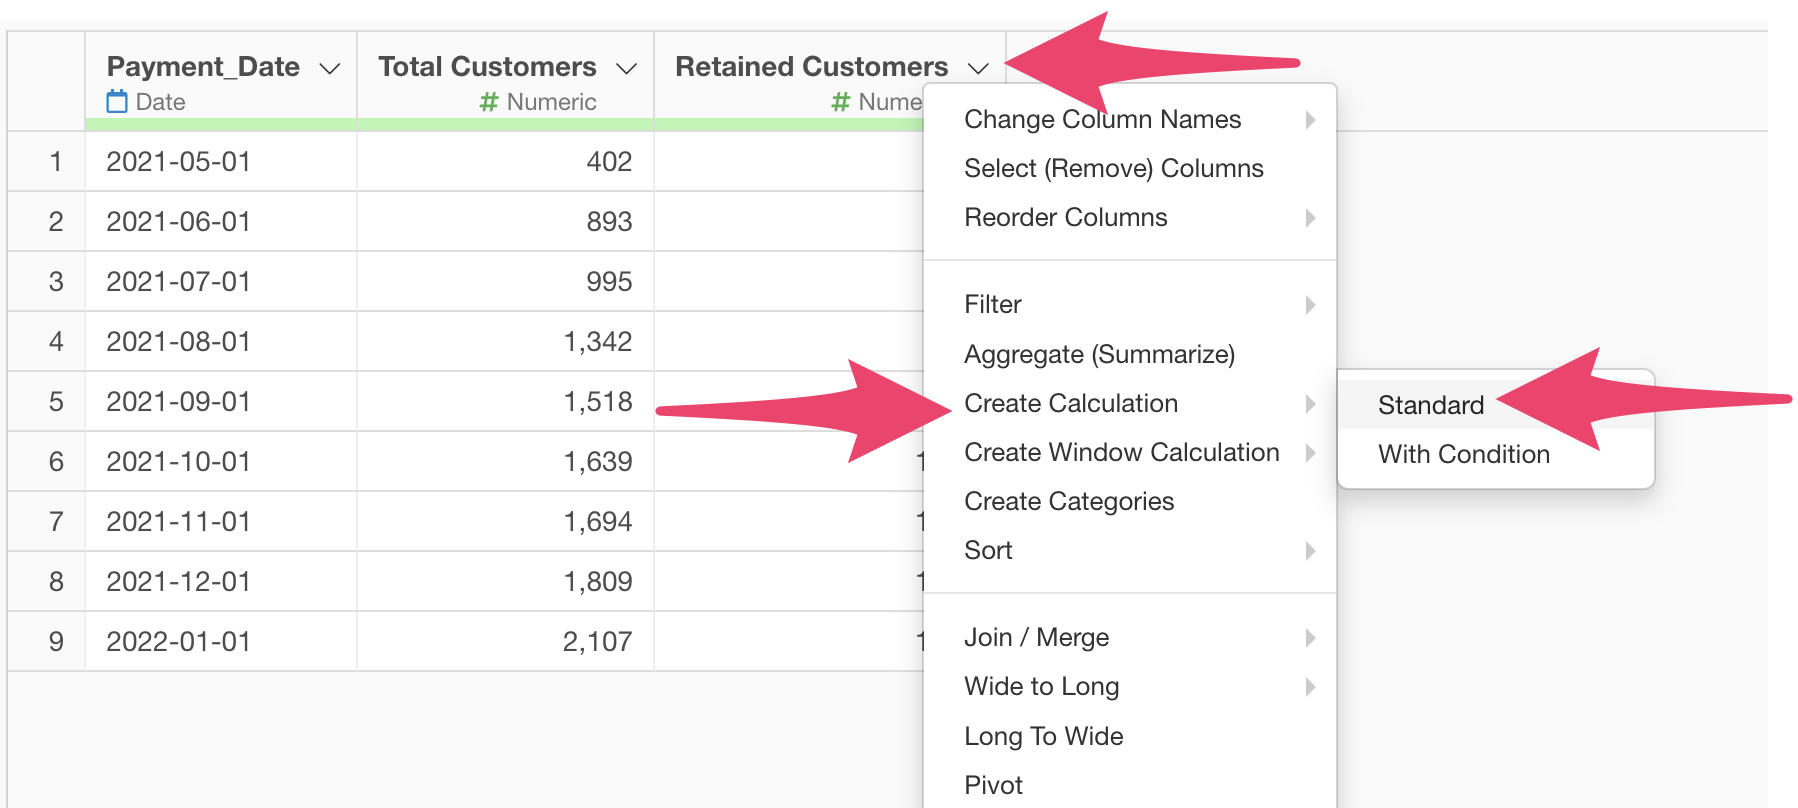
Task: Open the Retained Customers column menu chevron
Action: [x=978, y=68]
